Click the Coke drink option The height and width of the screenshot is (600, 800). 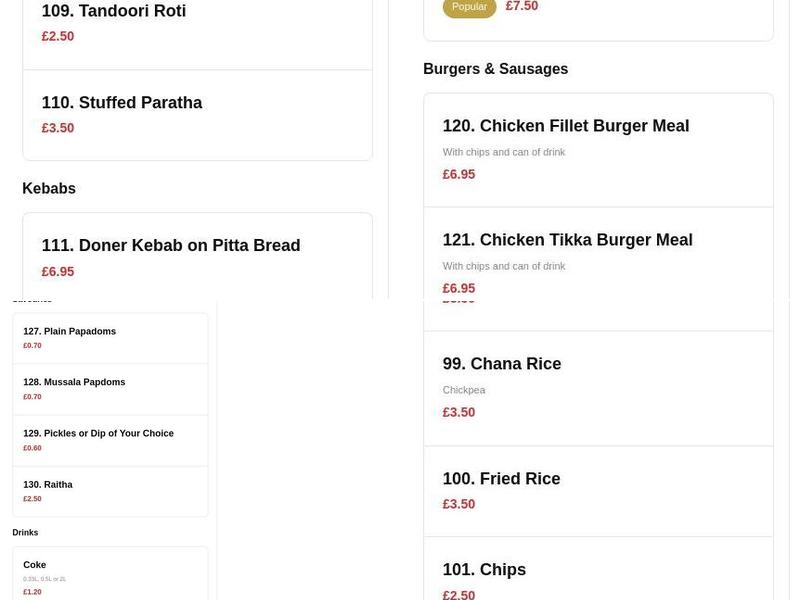(34, 564)
